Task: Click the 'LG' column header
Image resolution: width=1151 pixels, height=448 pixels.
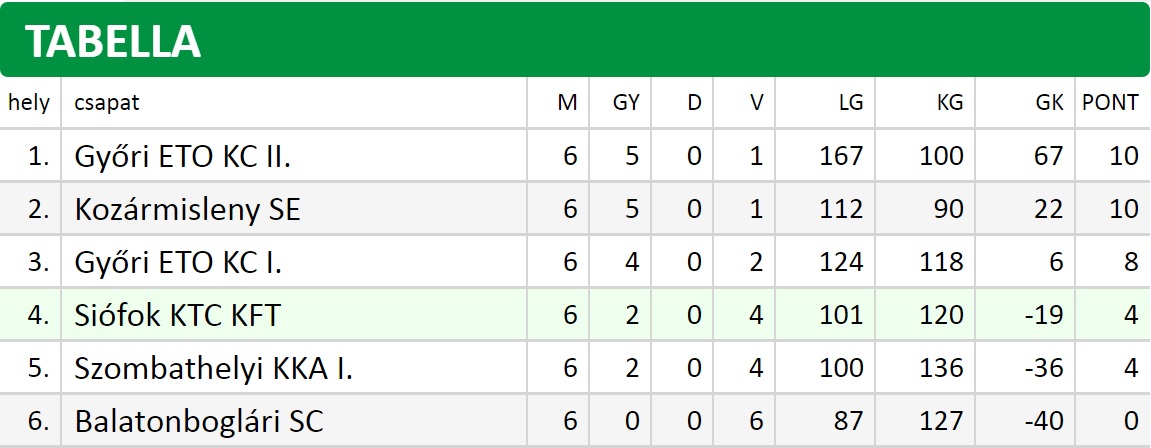Action: click(852, 103)
